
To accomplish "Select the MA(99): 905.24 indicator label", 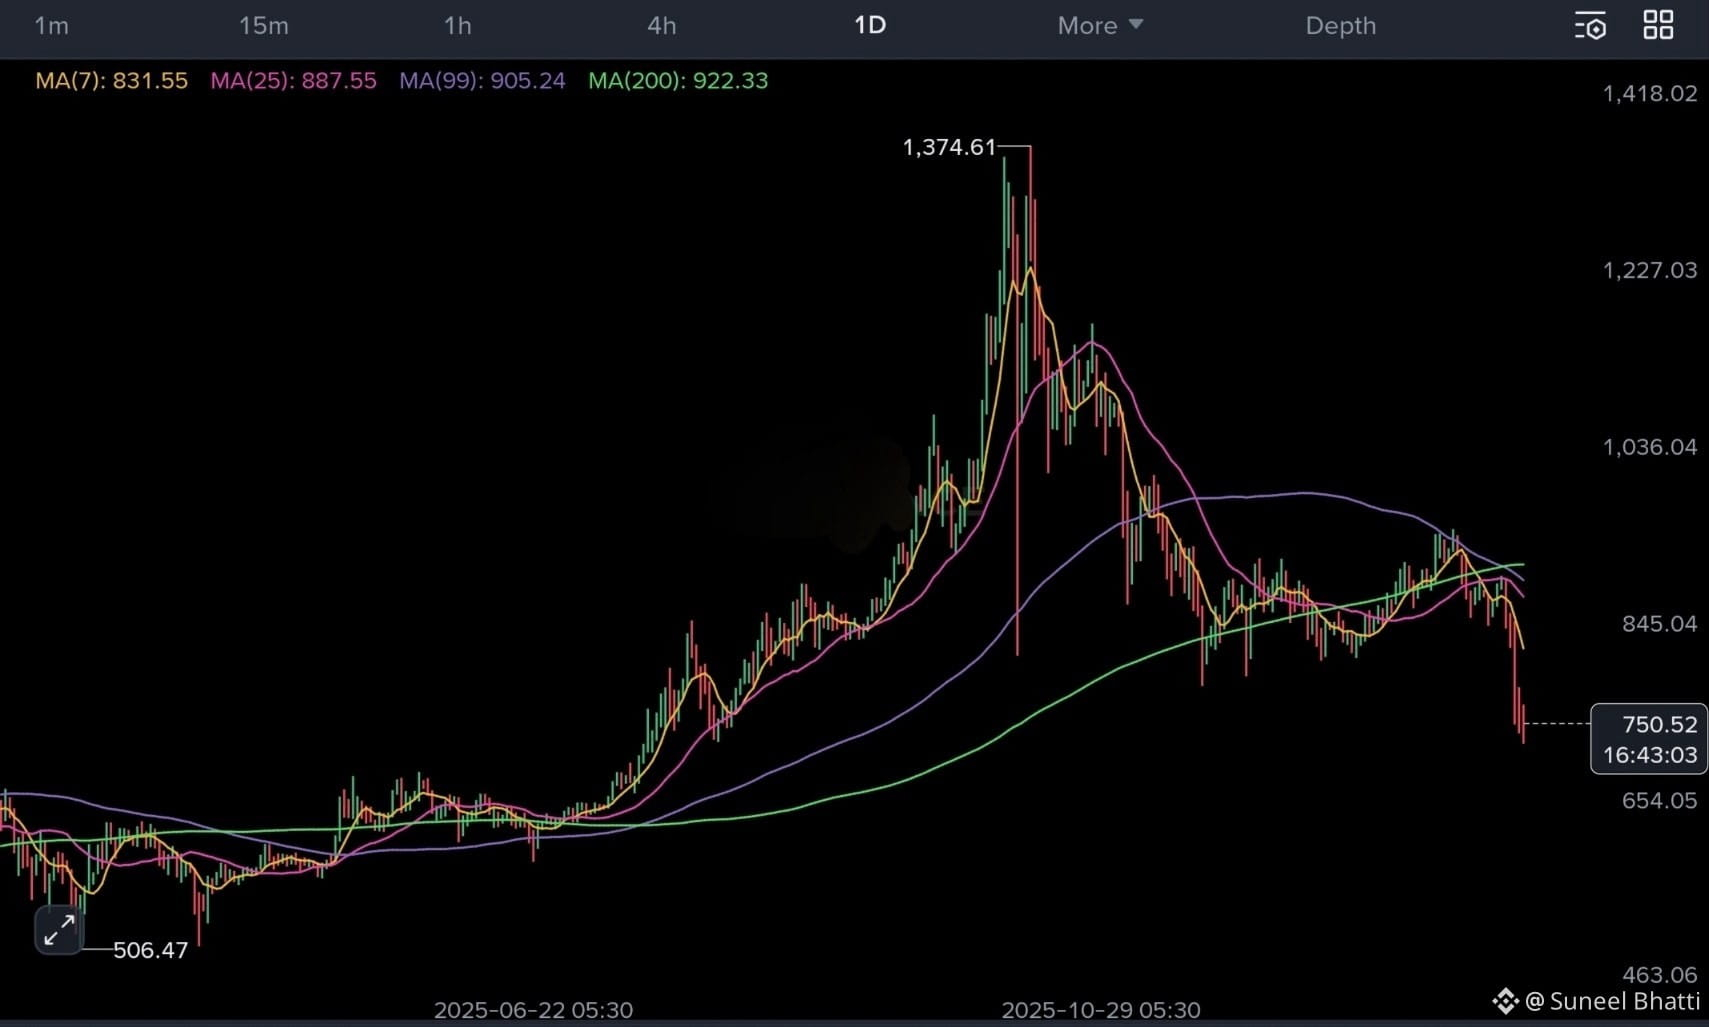I will pos(482,81).
